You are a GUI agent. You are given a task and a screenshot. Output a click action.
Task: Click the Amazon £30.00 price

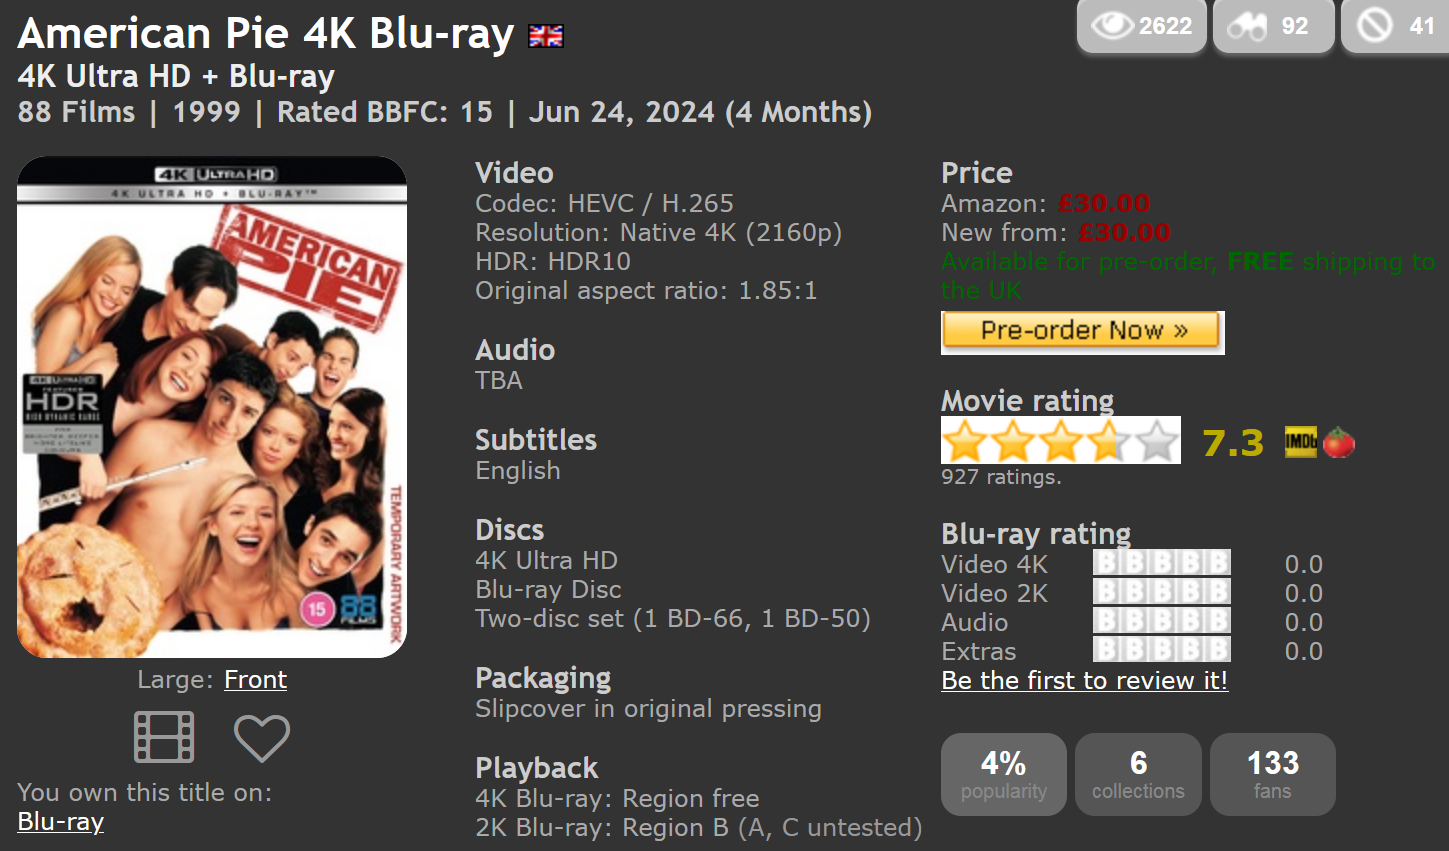tap(1104, 204)
